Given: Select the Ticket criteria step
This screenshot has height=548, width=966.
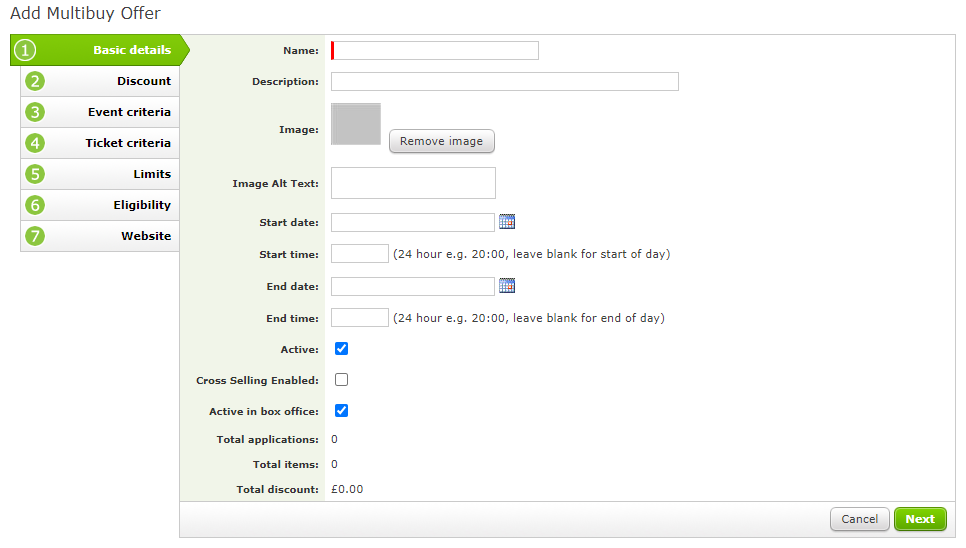Looking at the screenshot, I should click(100, 143).
